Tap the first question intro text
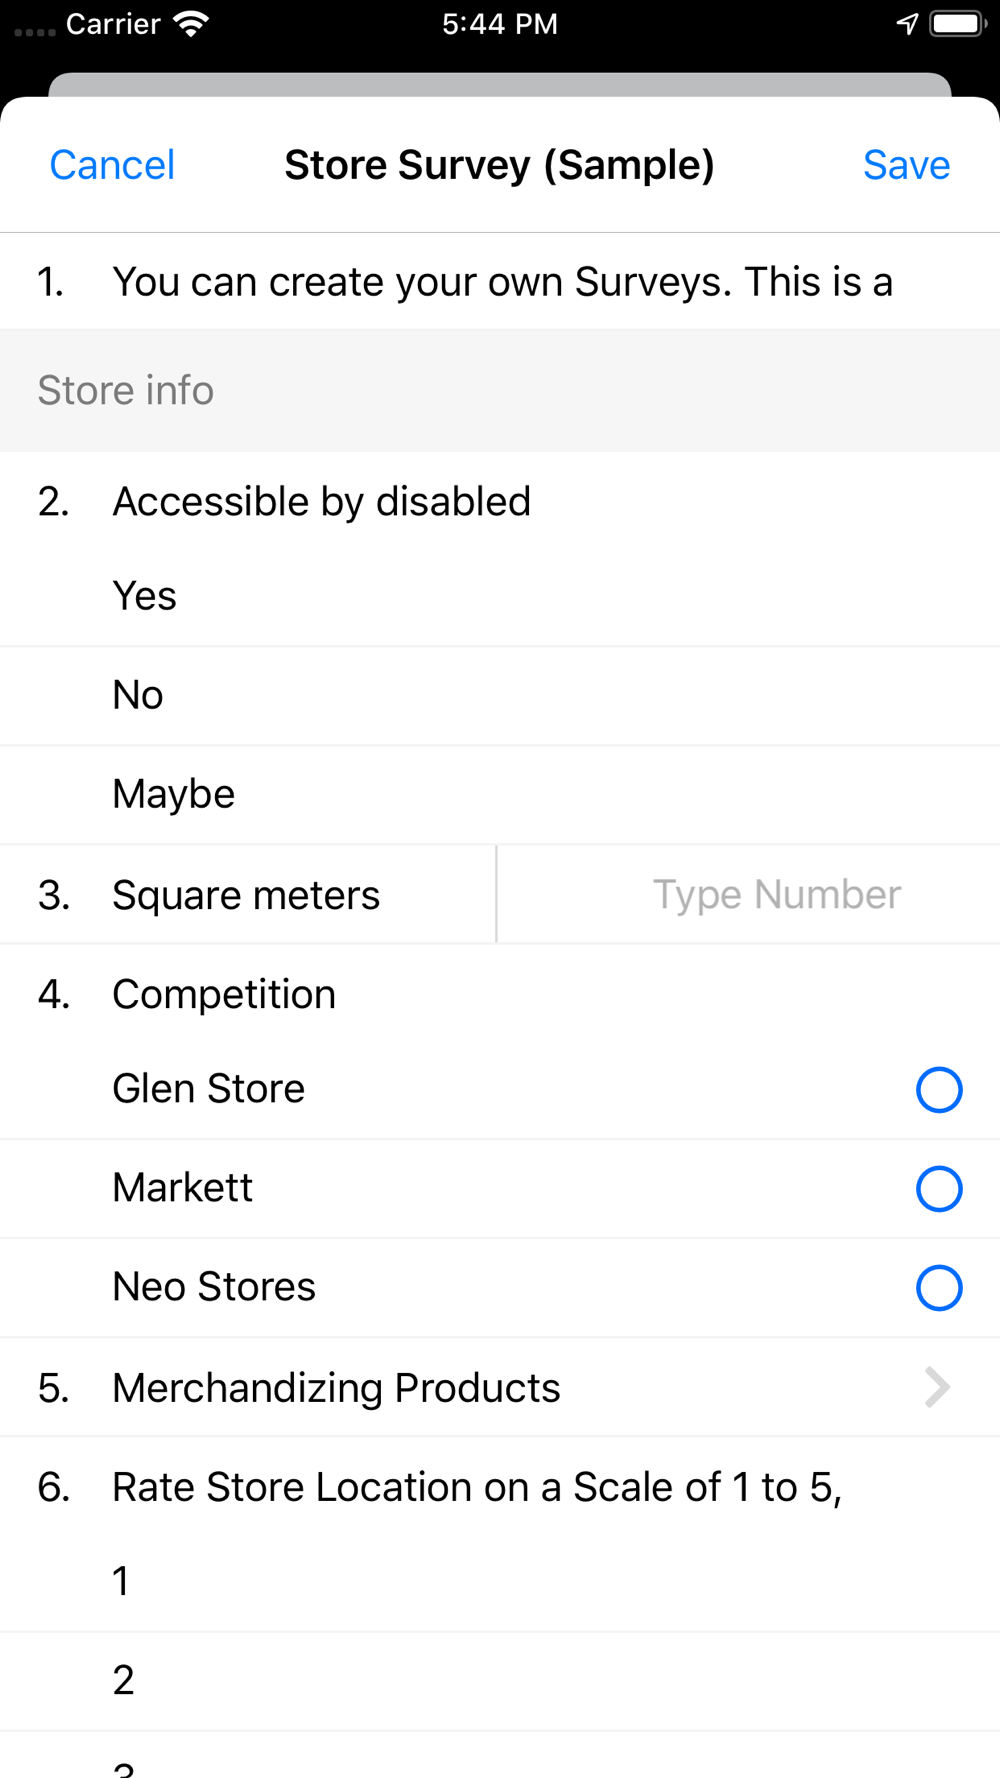Viewport: 1000px width, 1778px height. coord(502,282)
